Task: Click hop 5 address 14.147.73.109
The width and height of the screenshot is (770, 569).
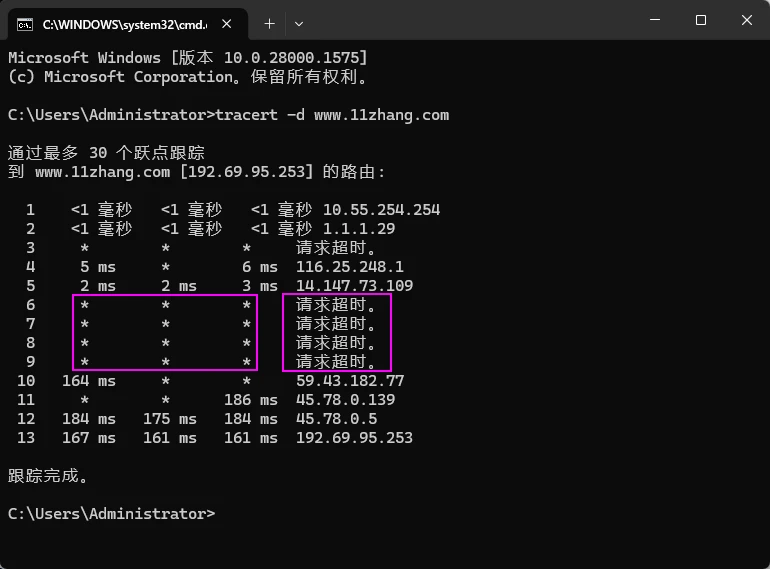Action: (354, 286)
